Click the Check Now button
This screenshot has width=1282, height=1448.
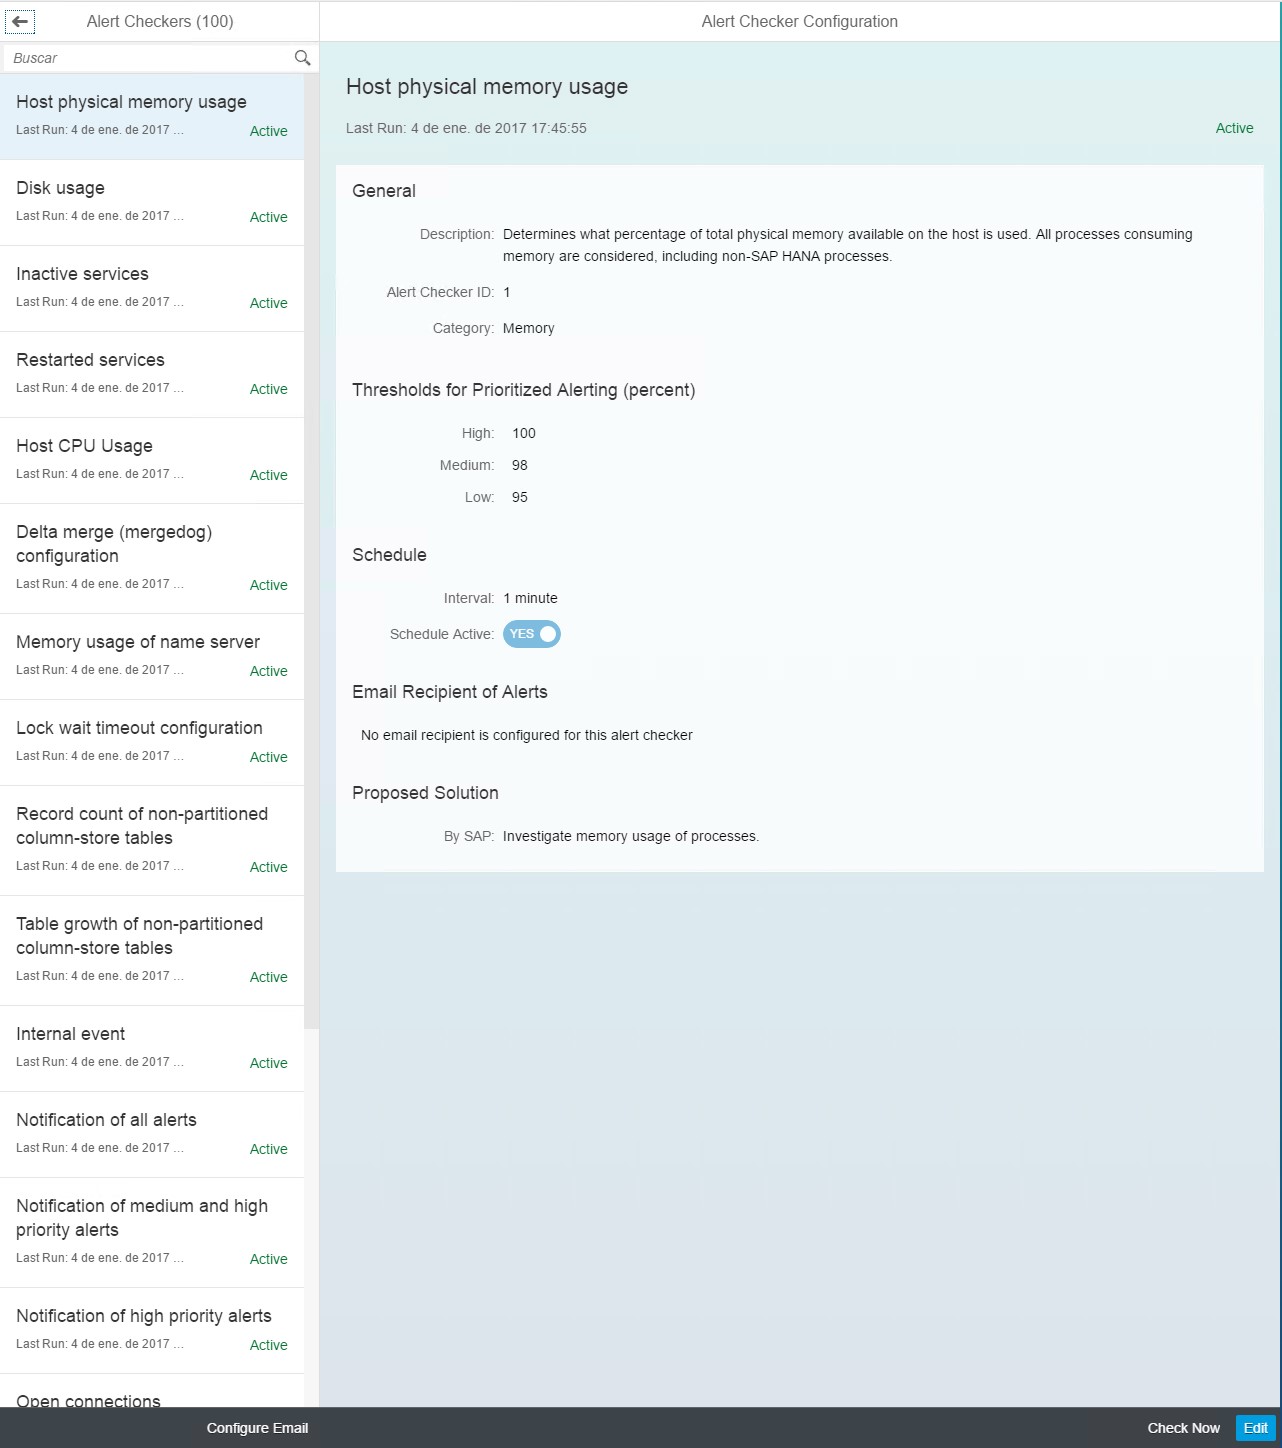(1183, 1428)
